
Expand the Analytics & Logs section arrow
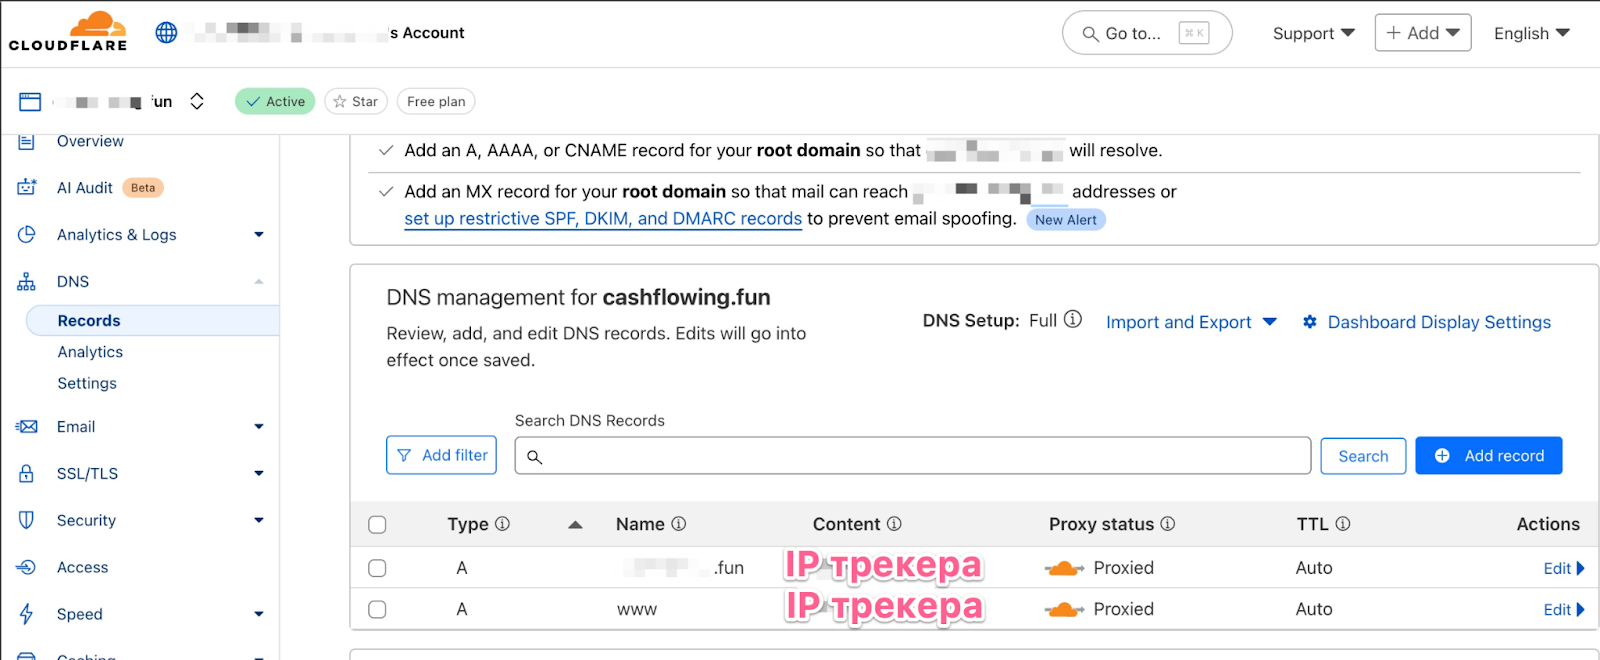coord(259,234)
